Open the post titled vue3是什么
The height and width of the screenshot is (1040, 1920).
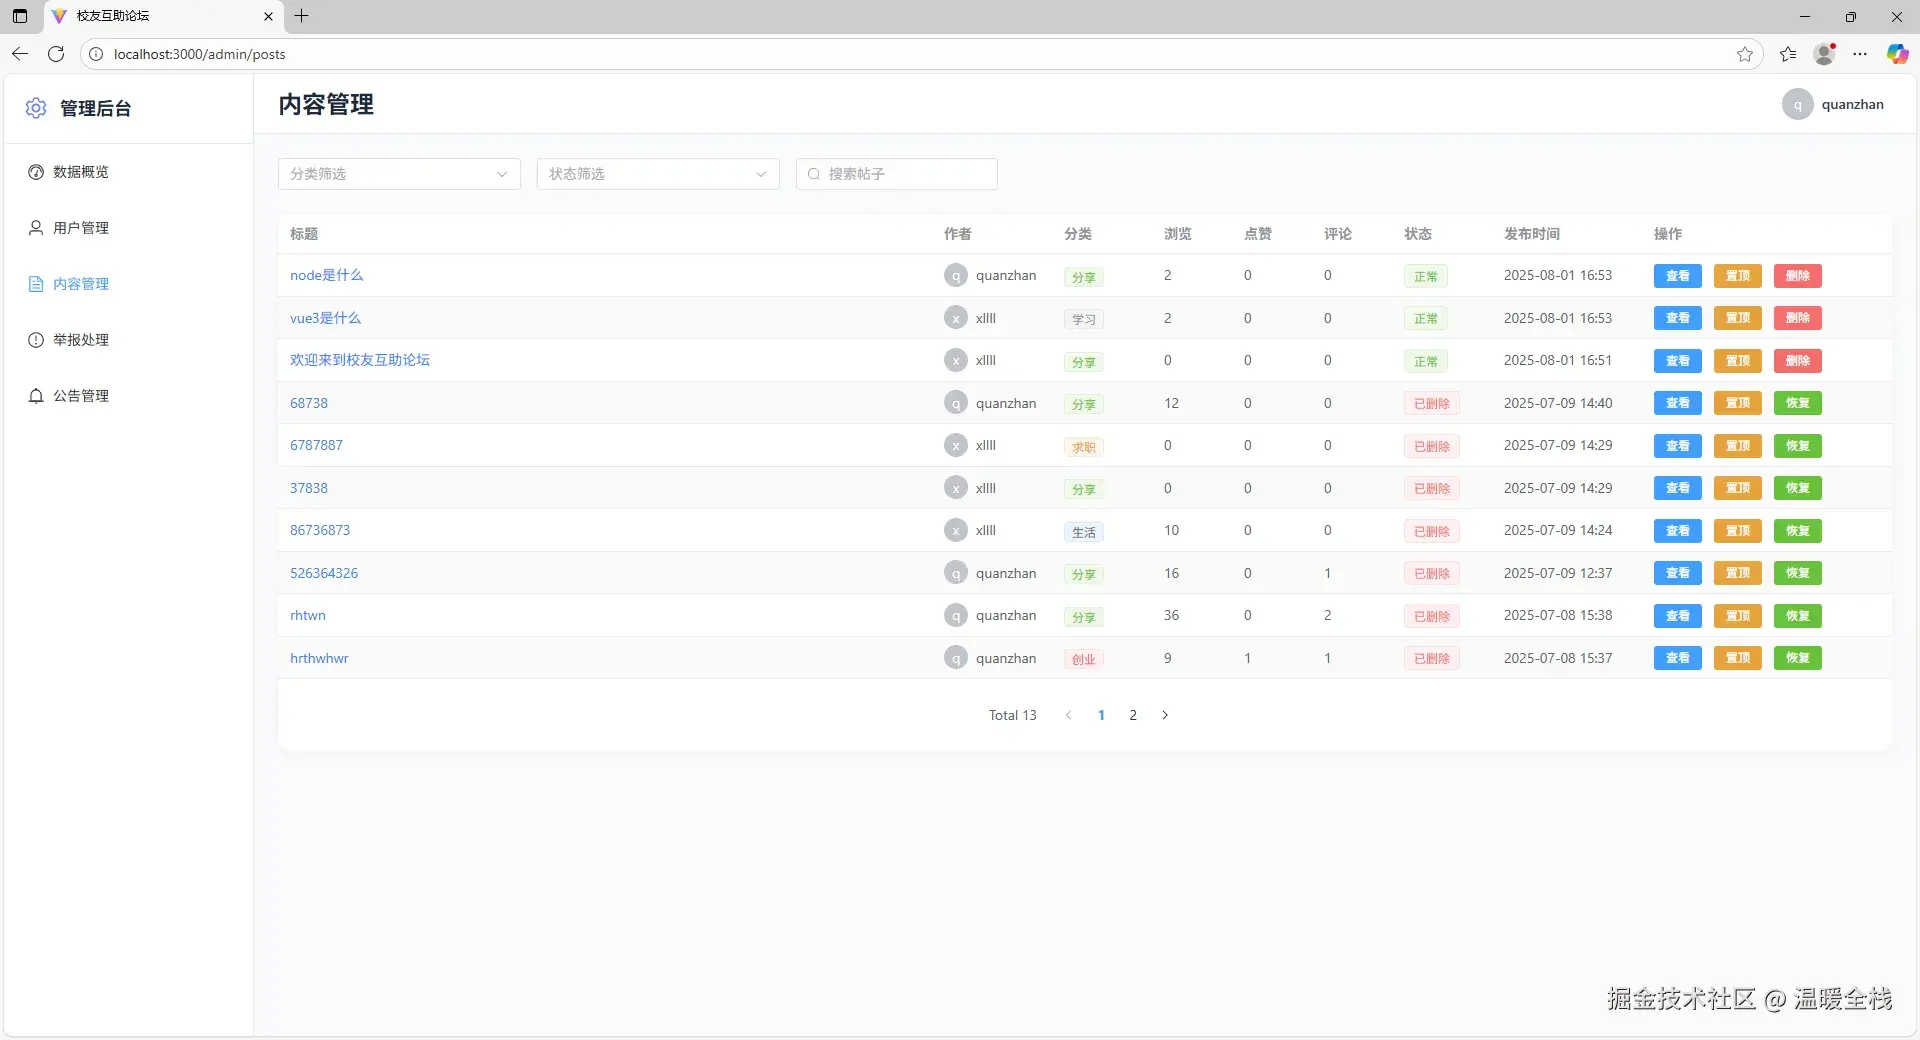coord(326,318)
